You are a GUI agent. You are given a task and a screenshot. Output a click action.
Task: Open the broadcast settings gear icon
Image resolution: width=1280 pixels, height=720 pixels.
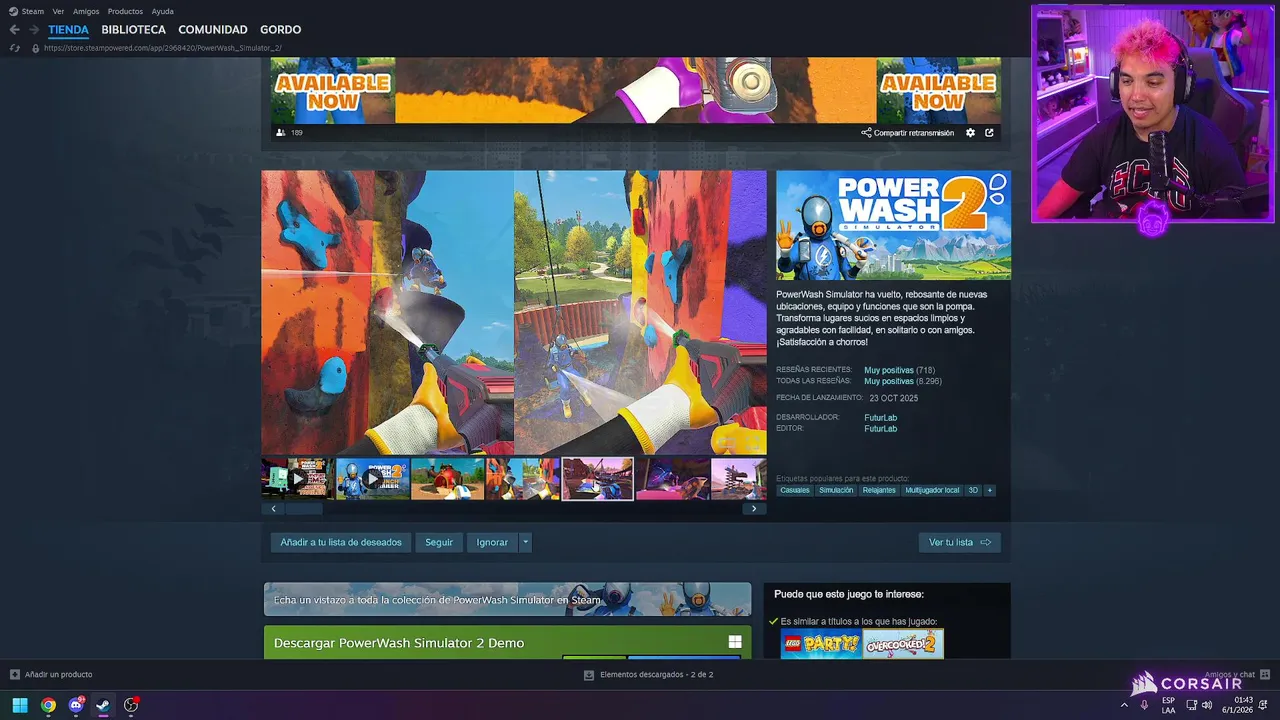pyautogui.click(x=970, y=132)
